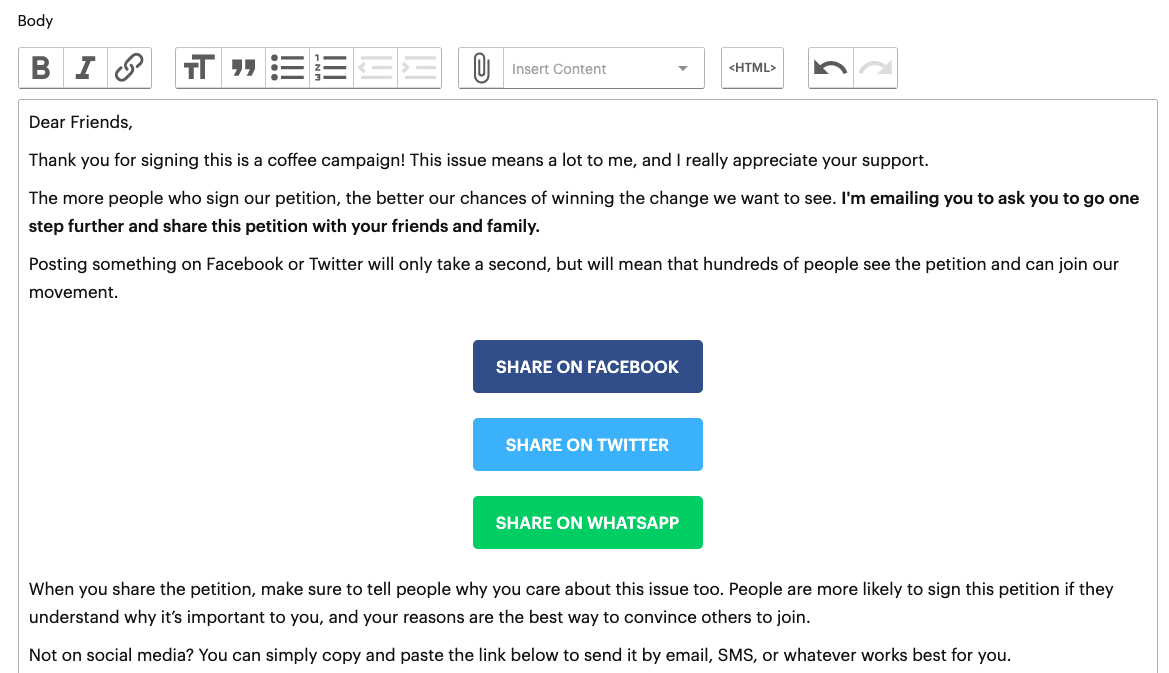The image size is (1169, 673).
Task: Decrease indent of the list
Action: pyautogui.click(x=375, y=68)
